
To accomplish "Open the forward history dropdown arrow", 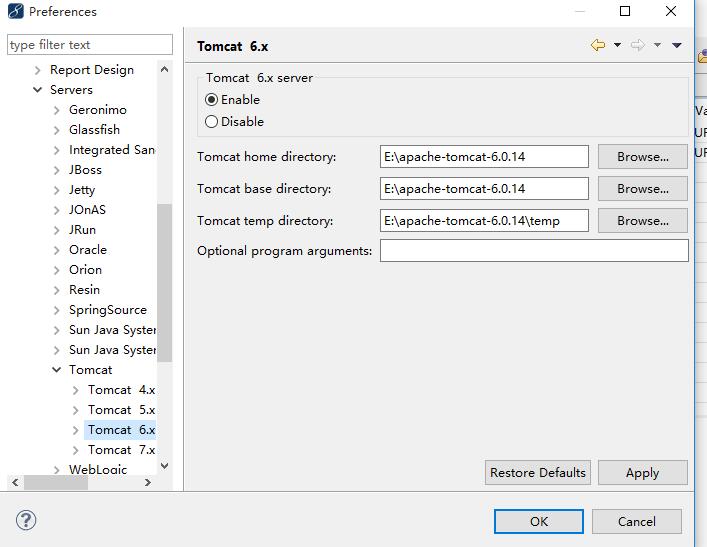I will (657, 45).
